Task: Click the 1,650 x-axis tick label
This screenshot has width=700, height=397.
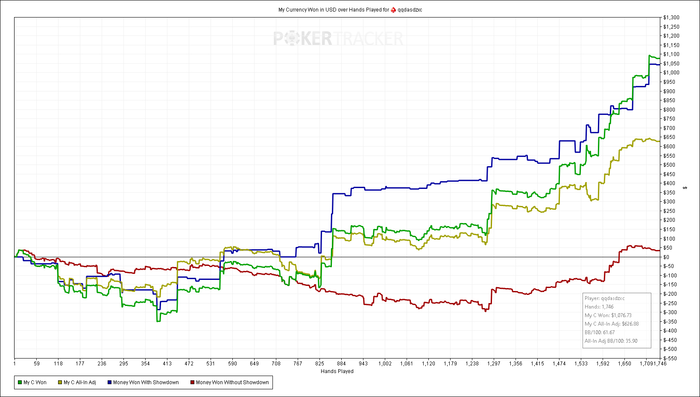Action: [625, 364]
